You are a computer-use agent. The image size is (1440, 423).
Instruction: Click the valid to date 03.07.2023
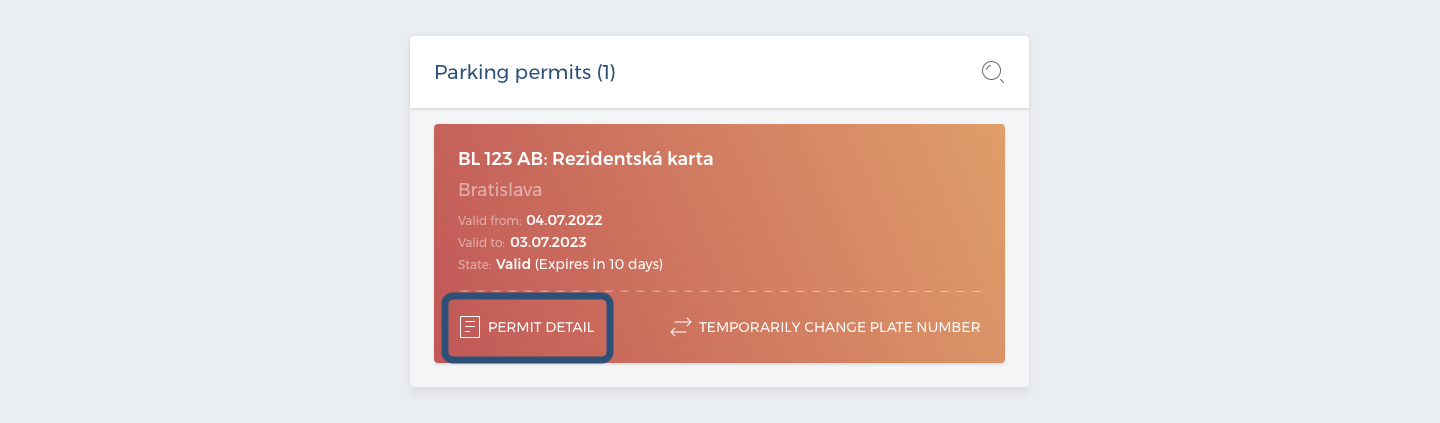548,242
